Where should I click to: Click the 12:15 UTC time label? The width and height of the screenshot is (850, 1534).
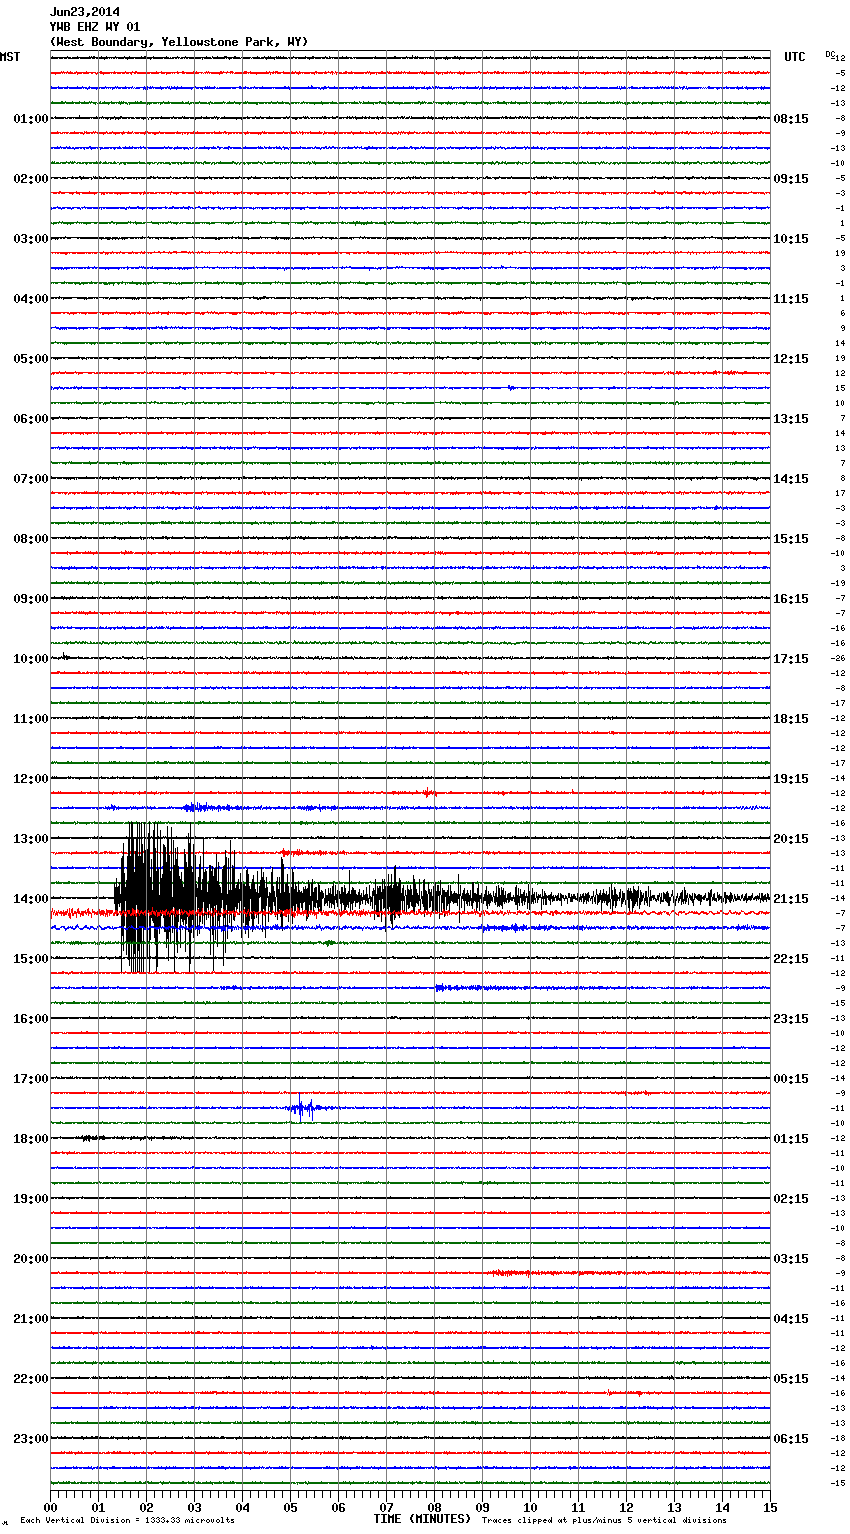coord(791,359)
